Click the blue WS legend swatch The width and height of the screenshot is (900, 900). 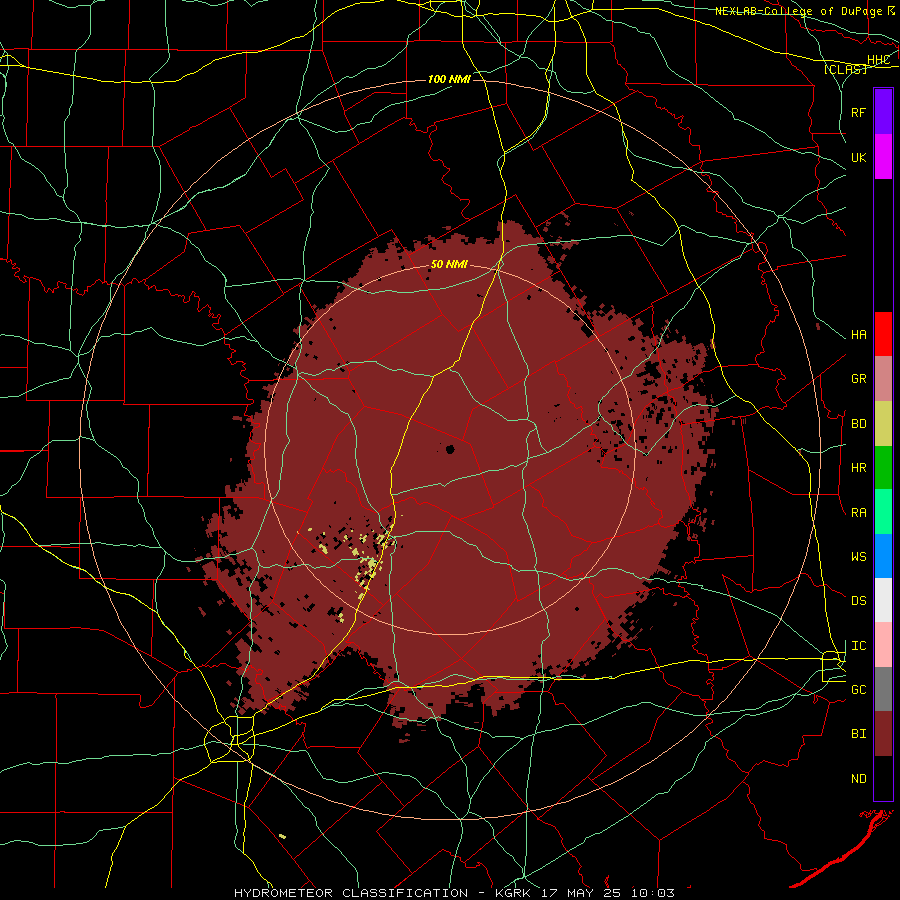tap(883, 556)
